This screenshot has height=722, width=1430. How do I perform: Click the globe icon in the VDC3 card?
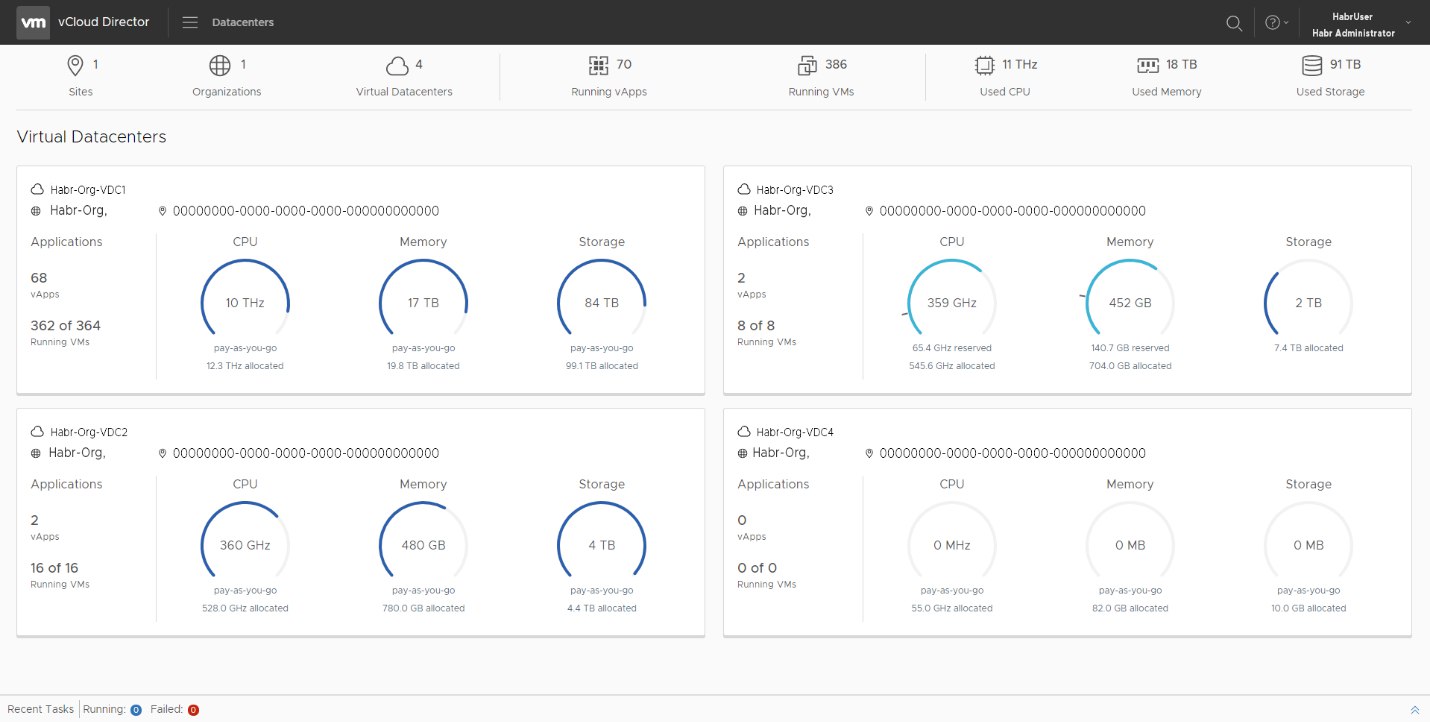pos(742,211)
